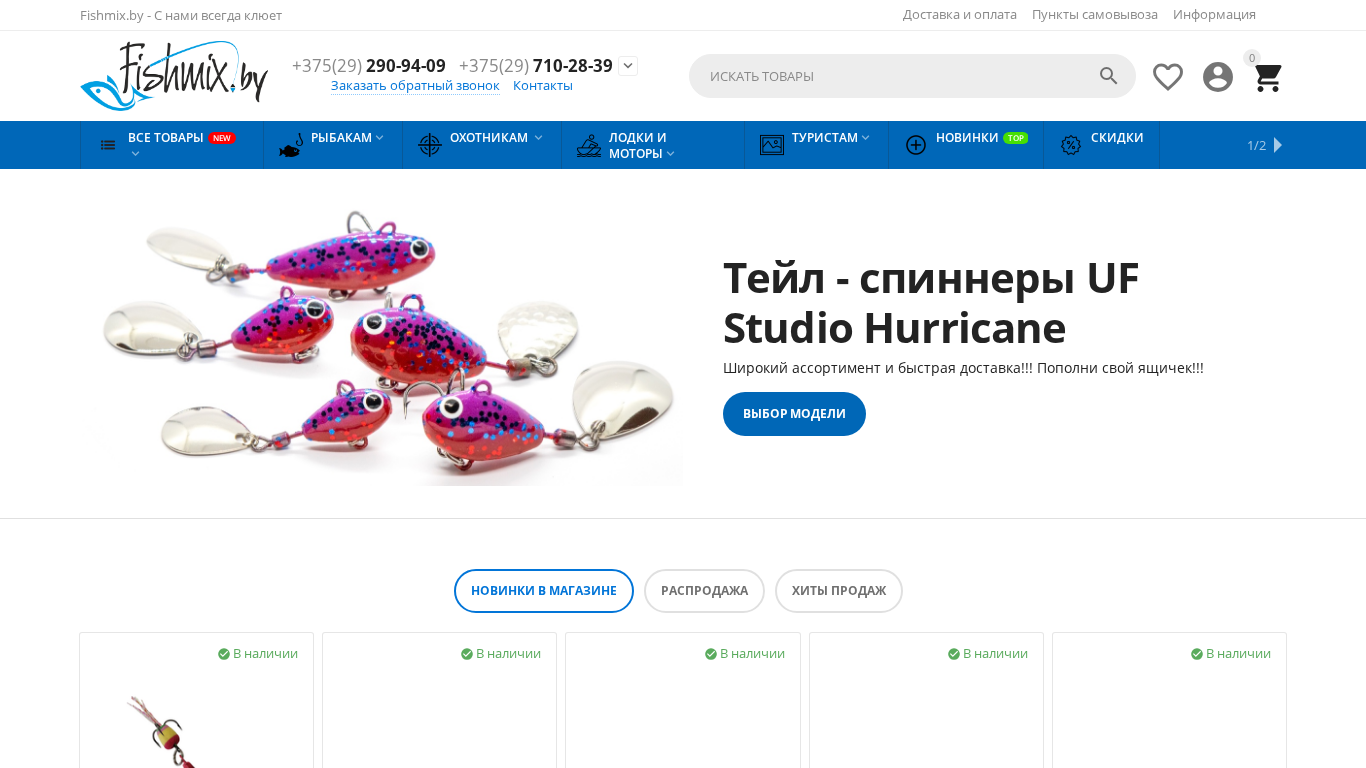Click Заказать обратный звонок link
Screen dimensions: 1366x768
(415, 86)
